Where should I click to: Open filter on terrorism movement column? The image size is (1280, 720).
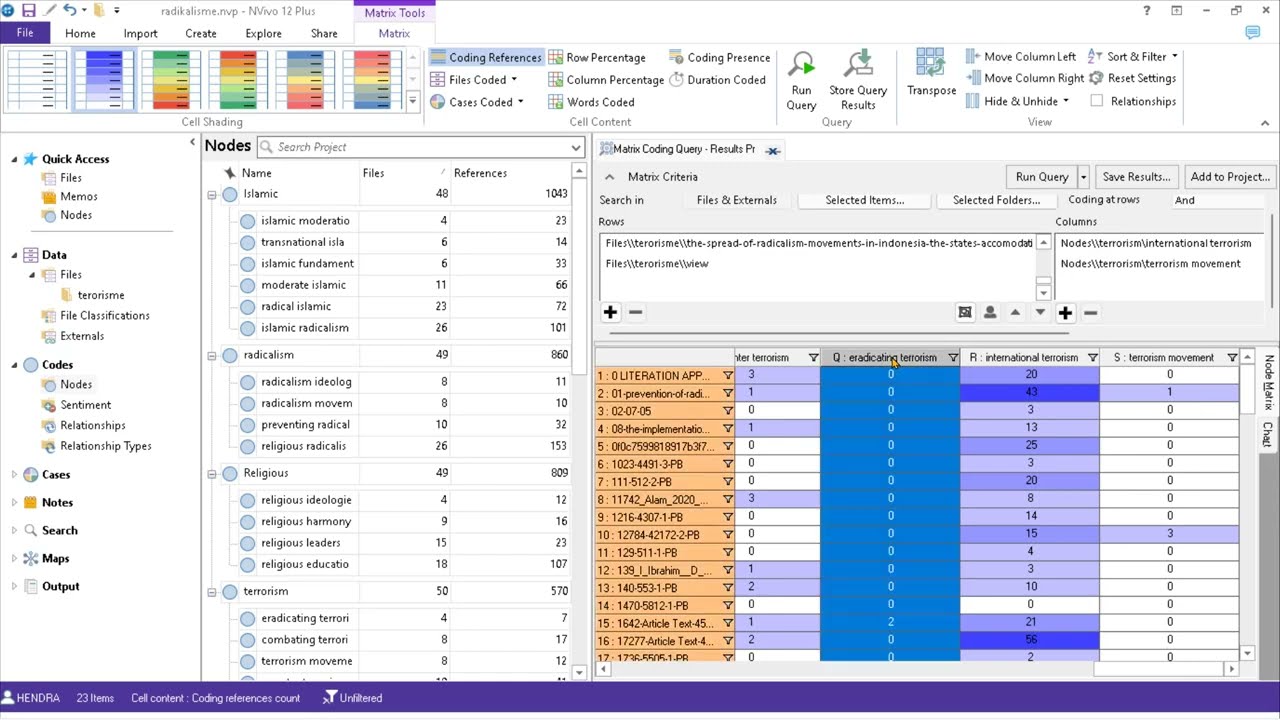click(1232, 358)
